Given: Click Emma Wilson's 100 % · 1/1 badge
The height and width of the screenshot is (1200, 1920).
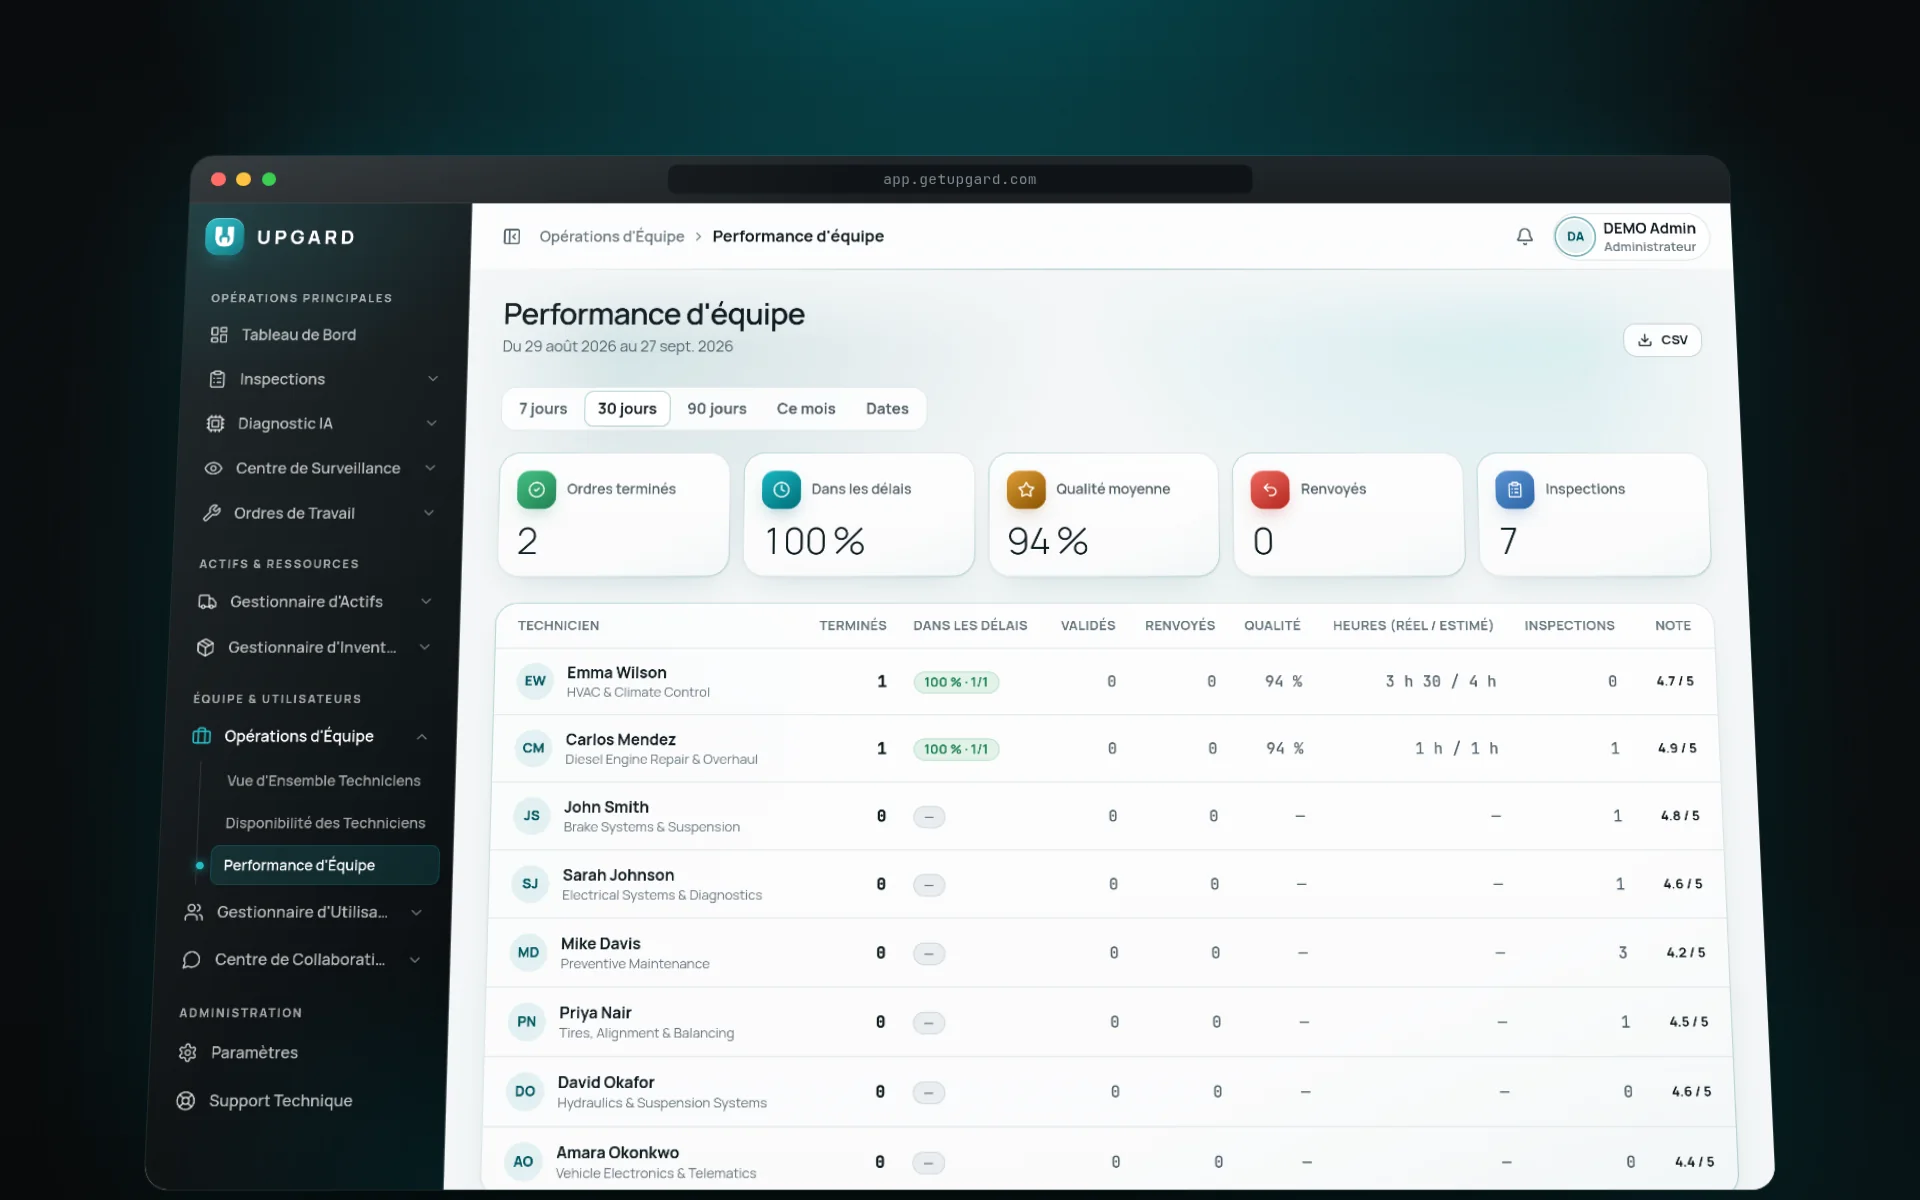Looking at the screenshot, I should point(956,682).
